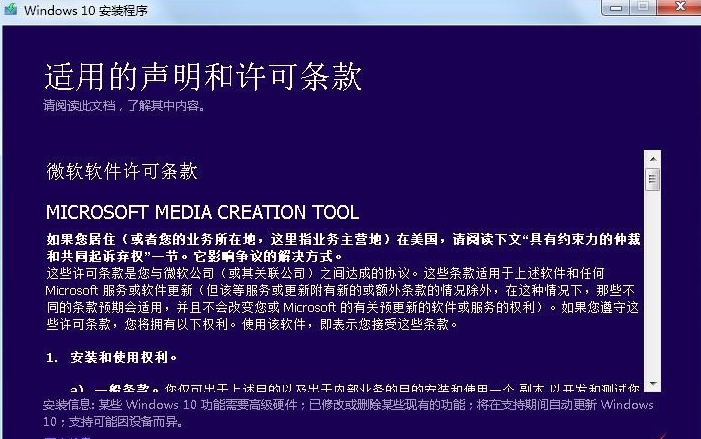Close the Windows 10 安装程序 window
This screenshot has height=439, width=701.
click(x=678, y=8)
